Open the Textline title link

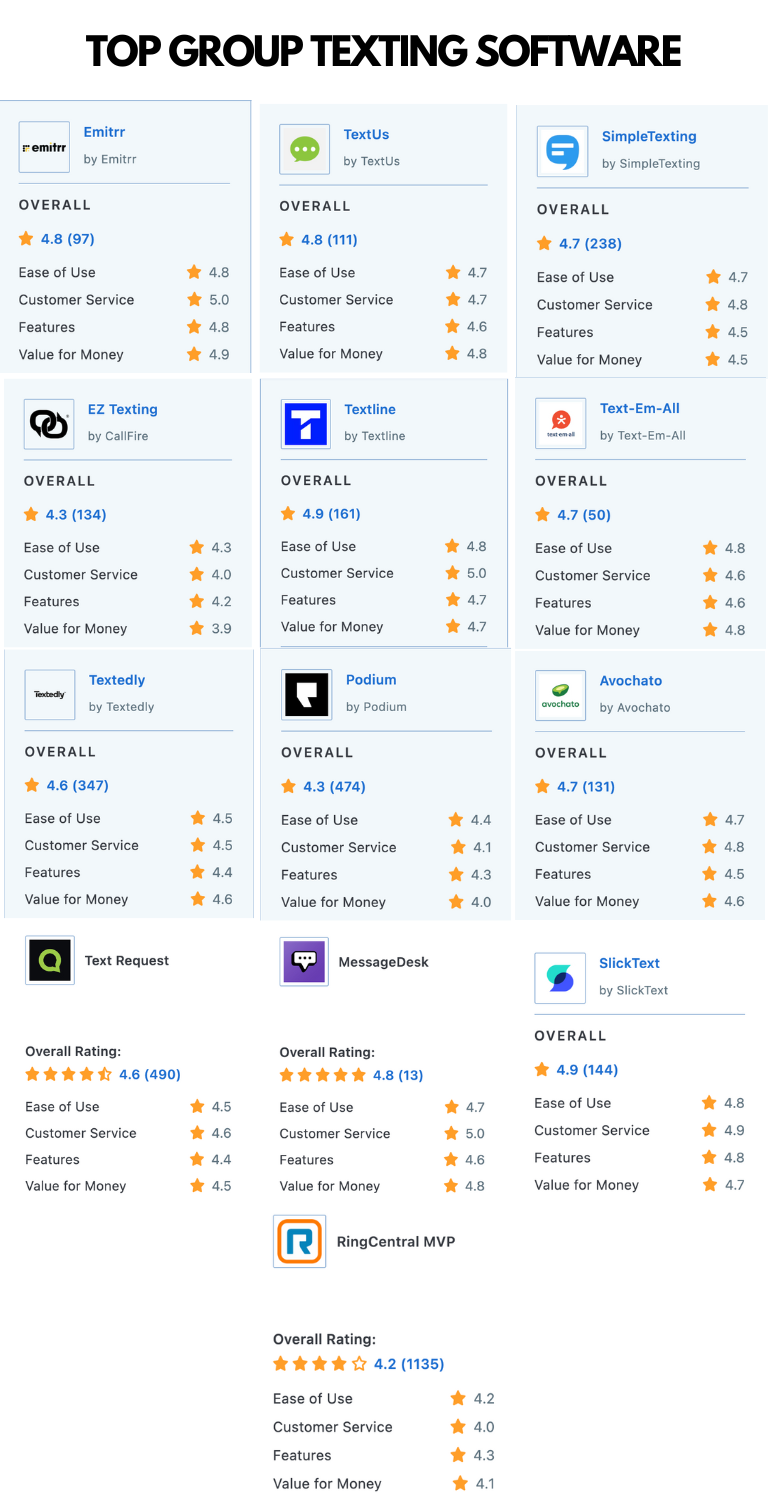(x=370, y=409)
